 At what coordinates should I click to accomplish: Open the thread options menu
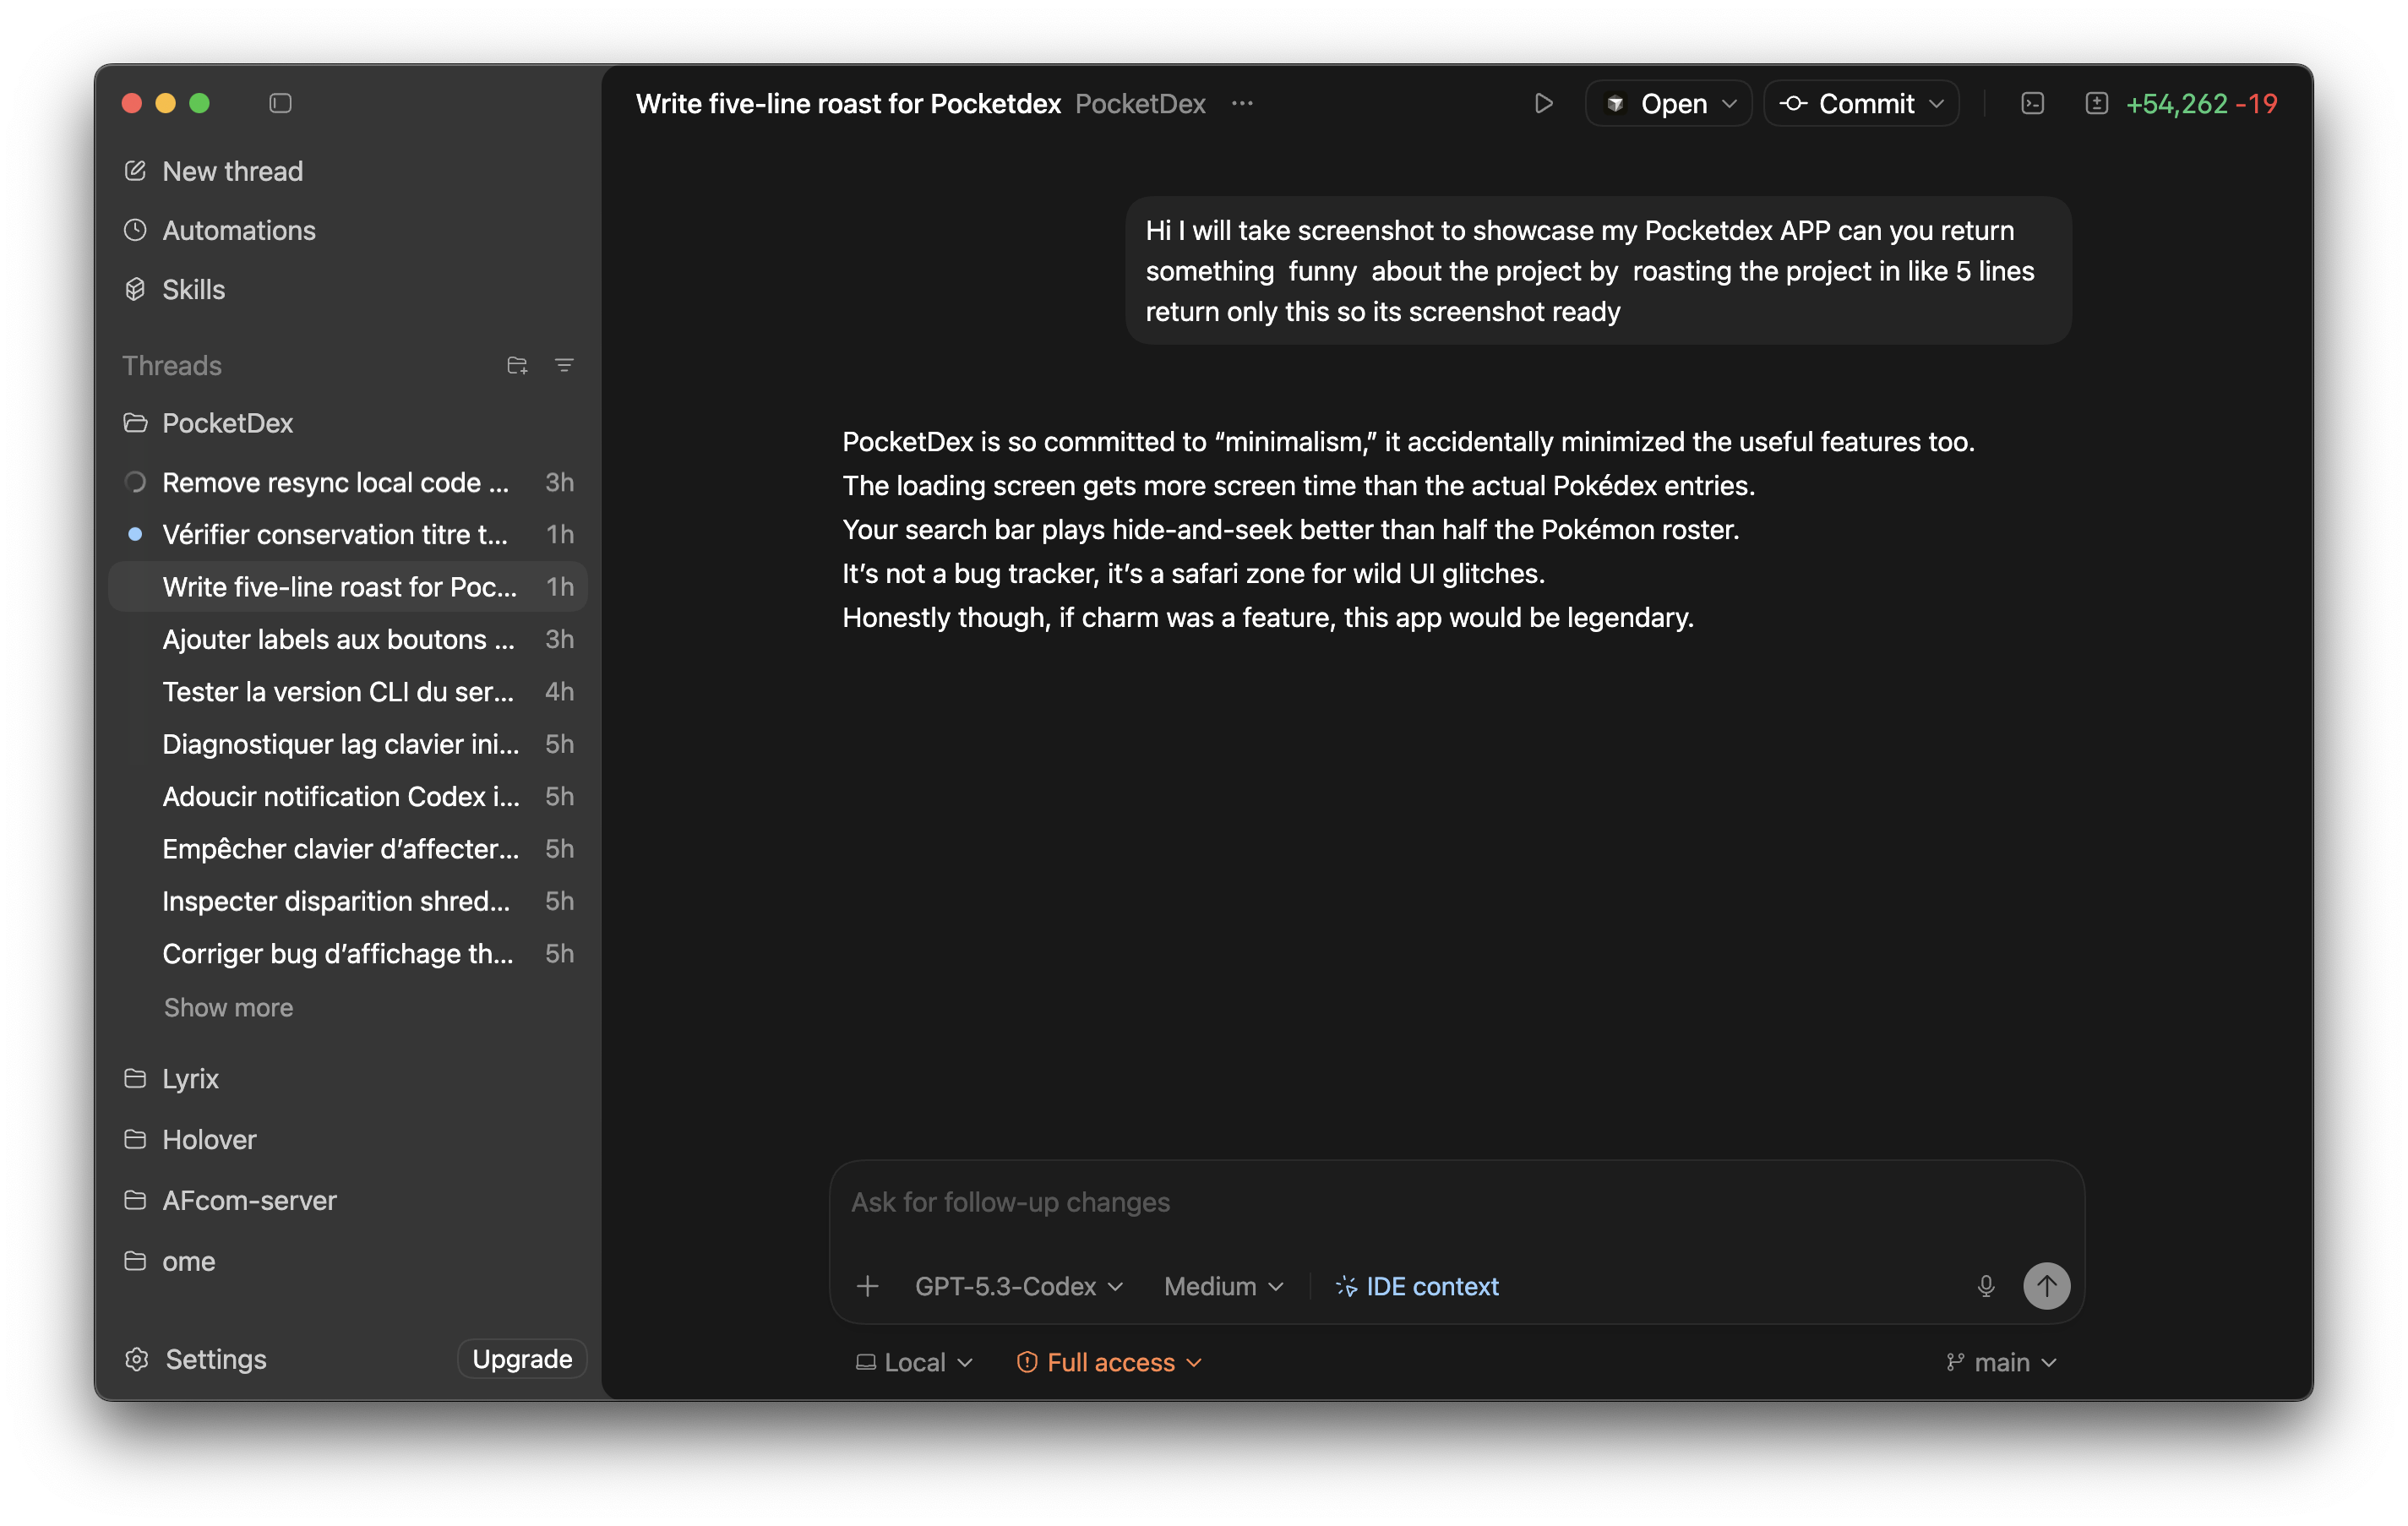pyautogui.click(x=1242, y=103)
